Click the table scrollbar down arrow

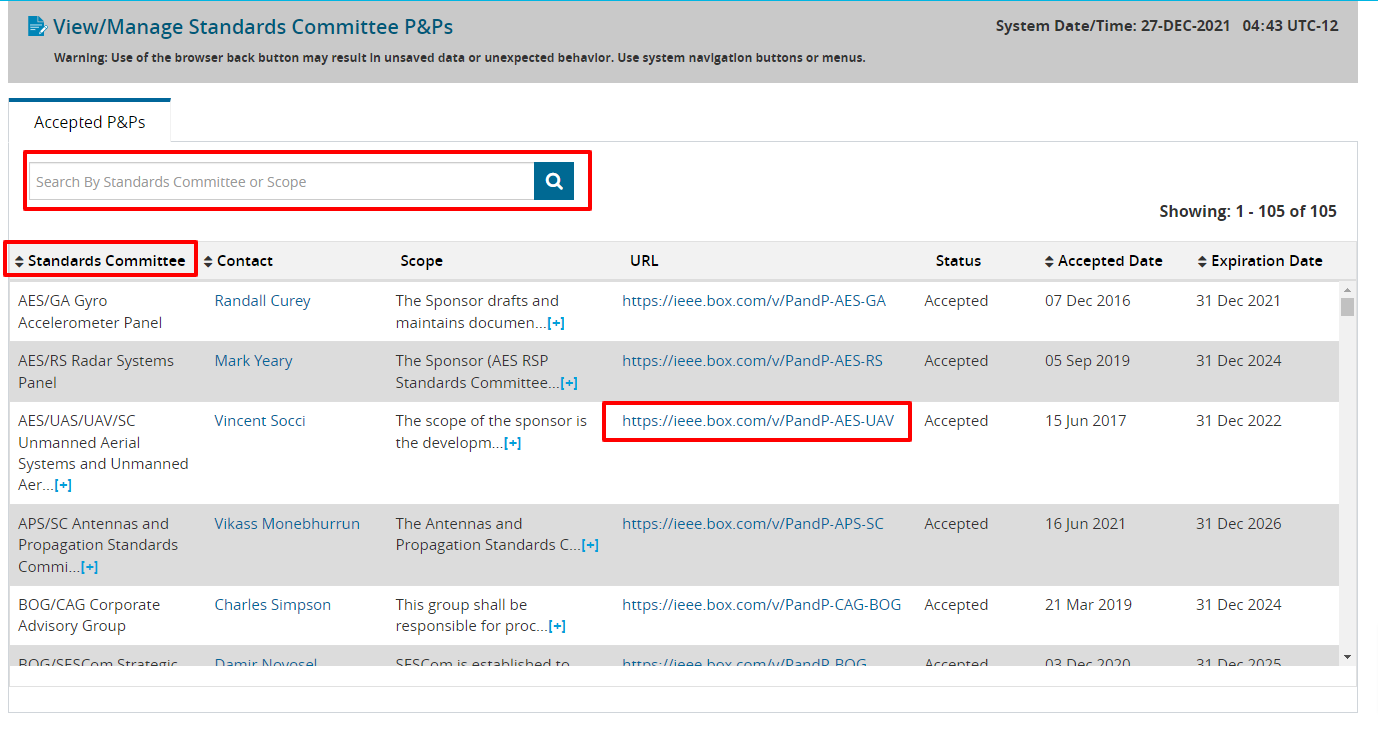tap(1347, 657)
